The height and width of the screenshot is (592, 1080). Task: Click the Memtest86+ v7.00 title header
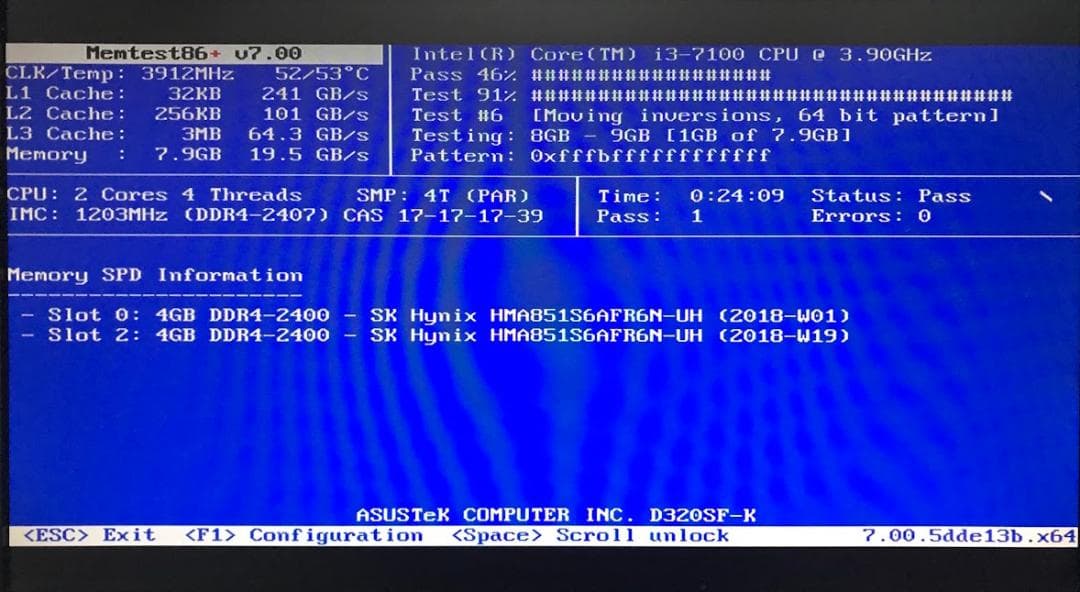point(193,53)
